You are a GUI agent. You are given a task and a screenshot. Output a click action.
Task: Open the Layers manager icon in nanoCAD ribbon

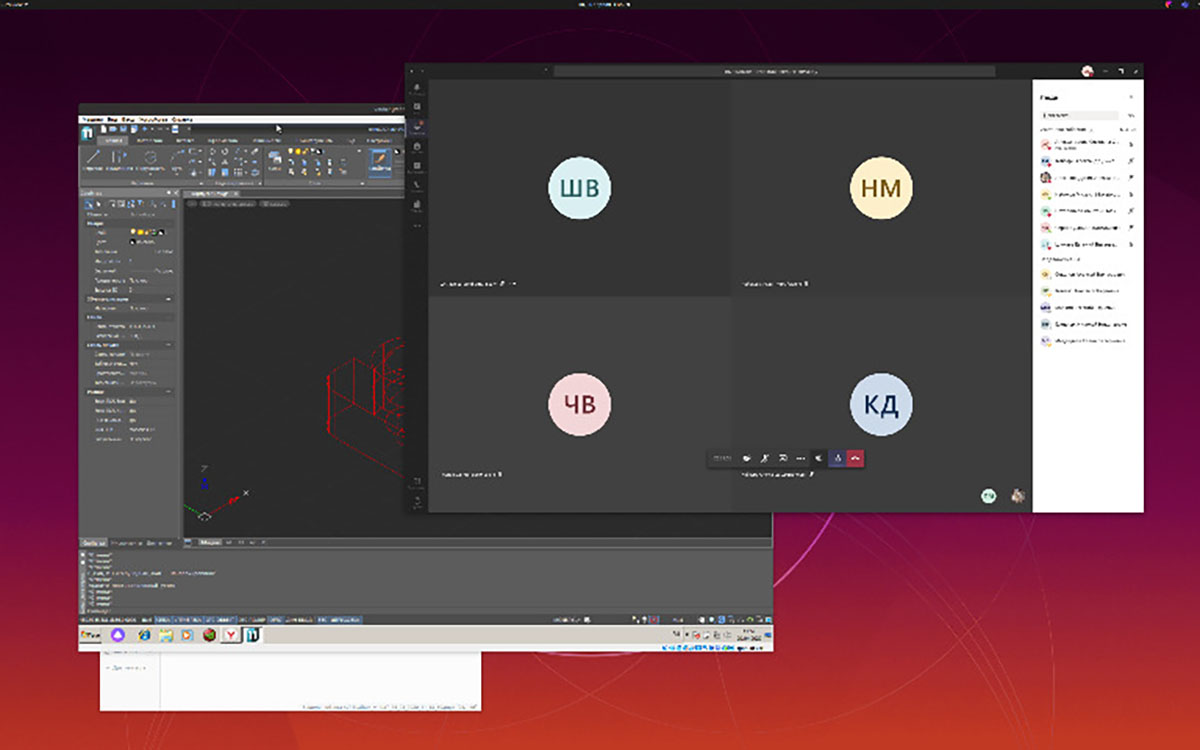tap(275, 160)
